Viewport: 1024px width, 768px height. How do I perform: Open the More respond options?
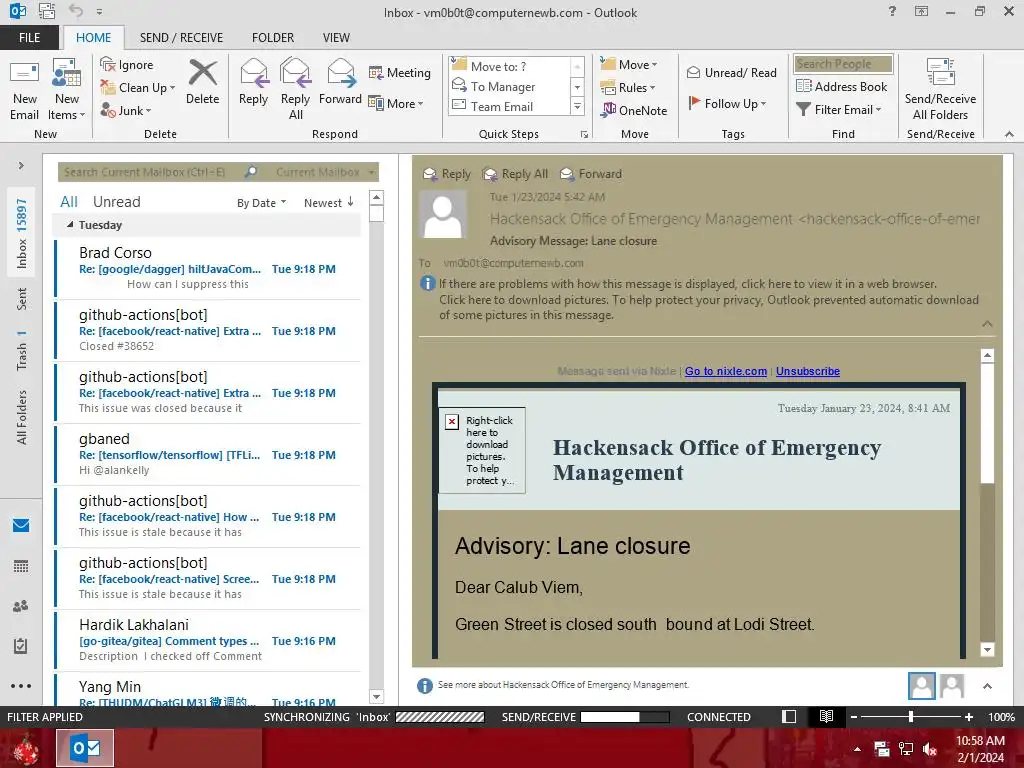point(396,103)
